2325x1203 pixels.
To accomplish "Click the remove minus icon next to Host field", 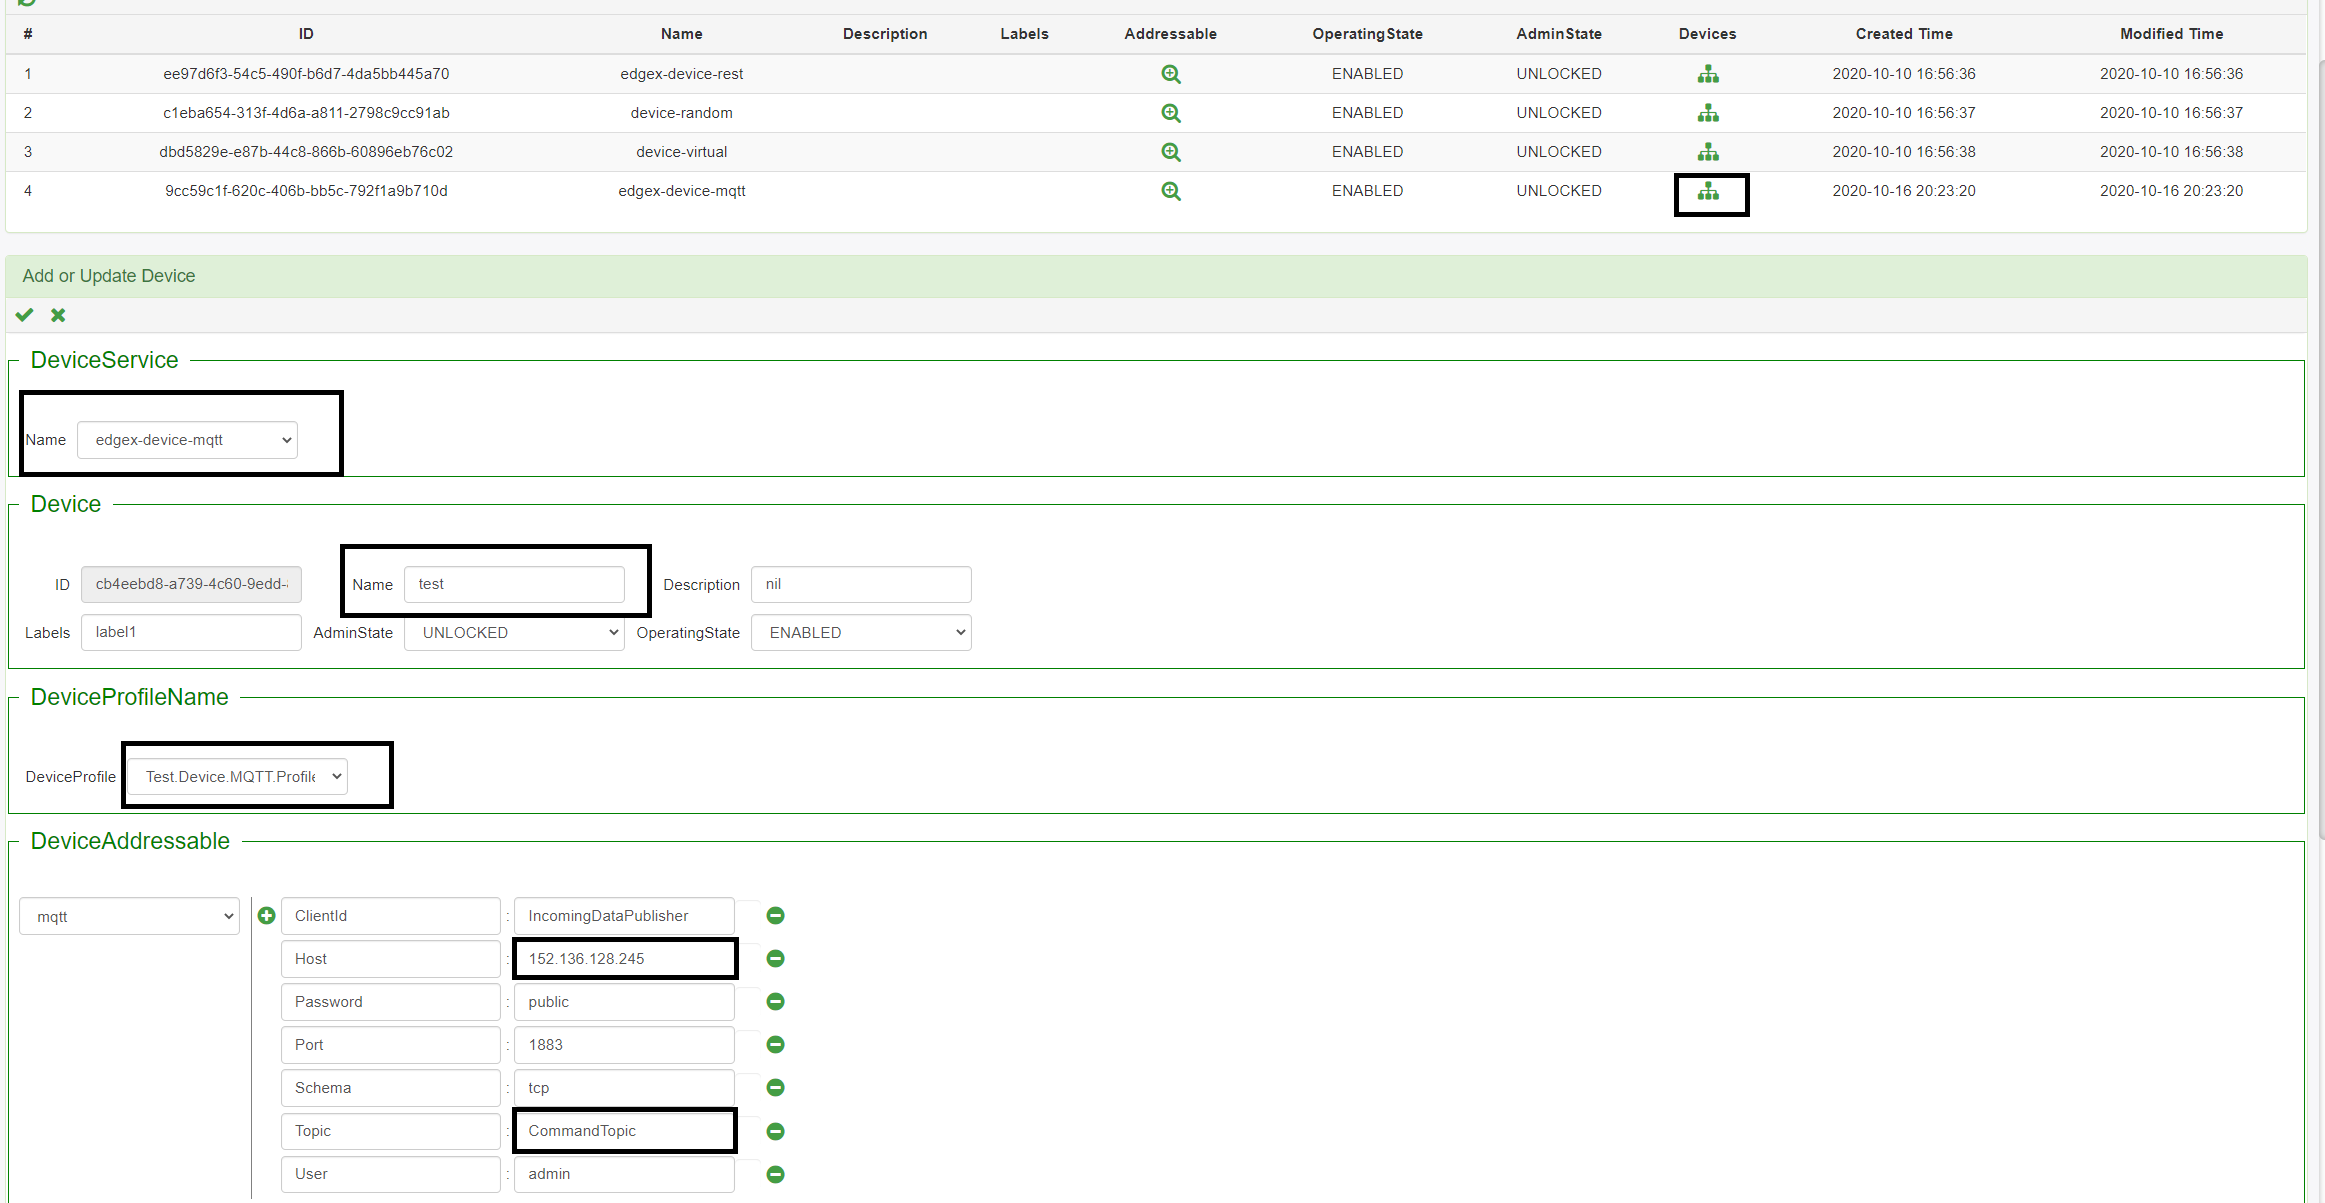I will [776, 957].
